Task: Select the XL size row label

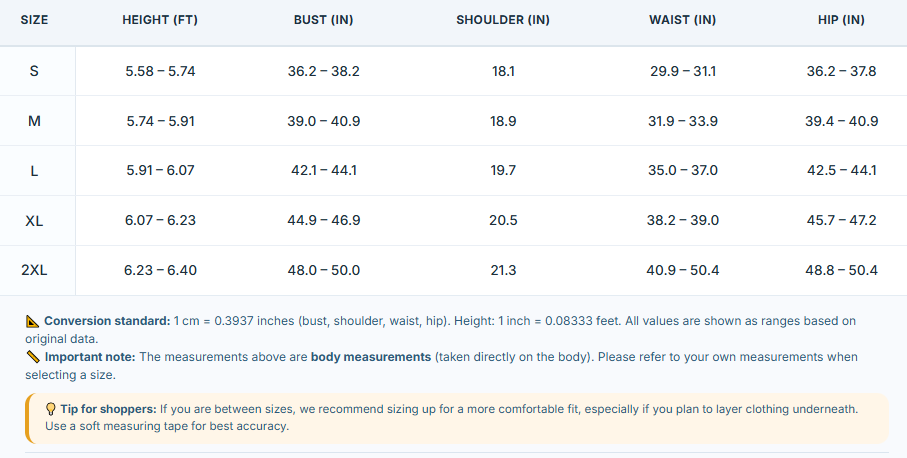Action: tap(34, 221)
